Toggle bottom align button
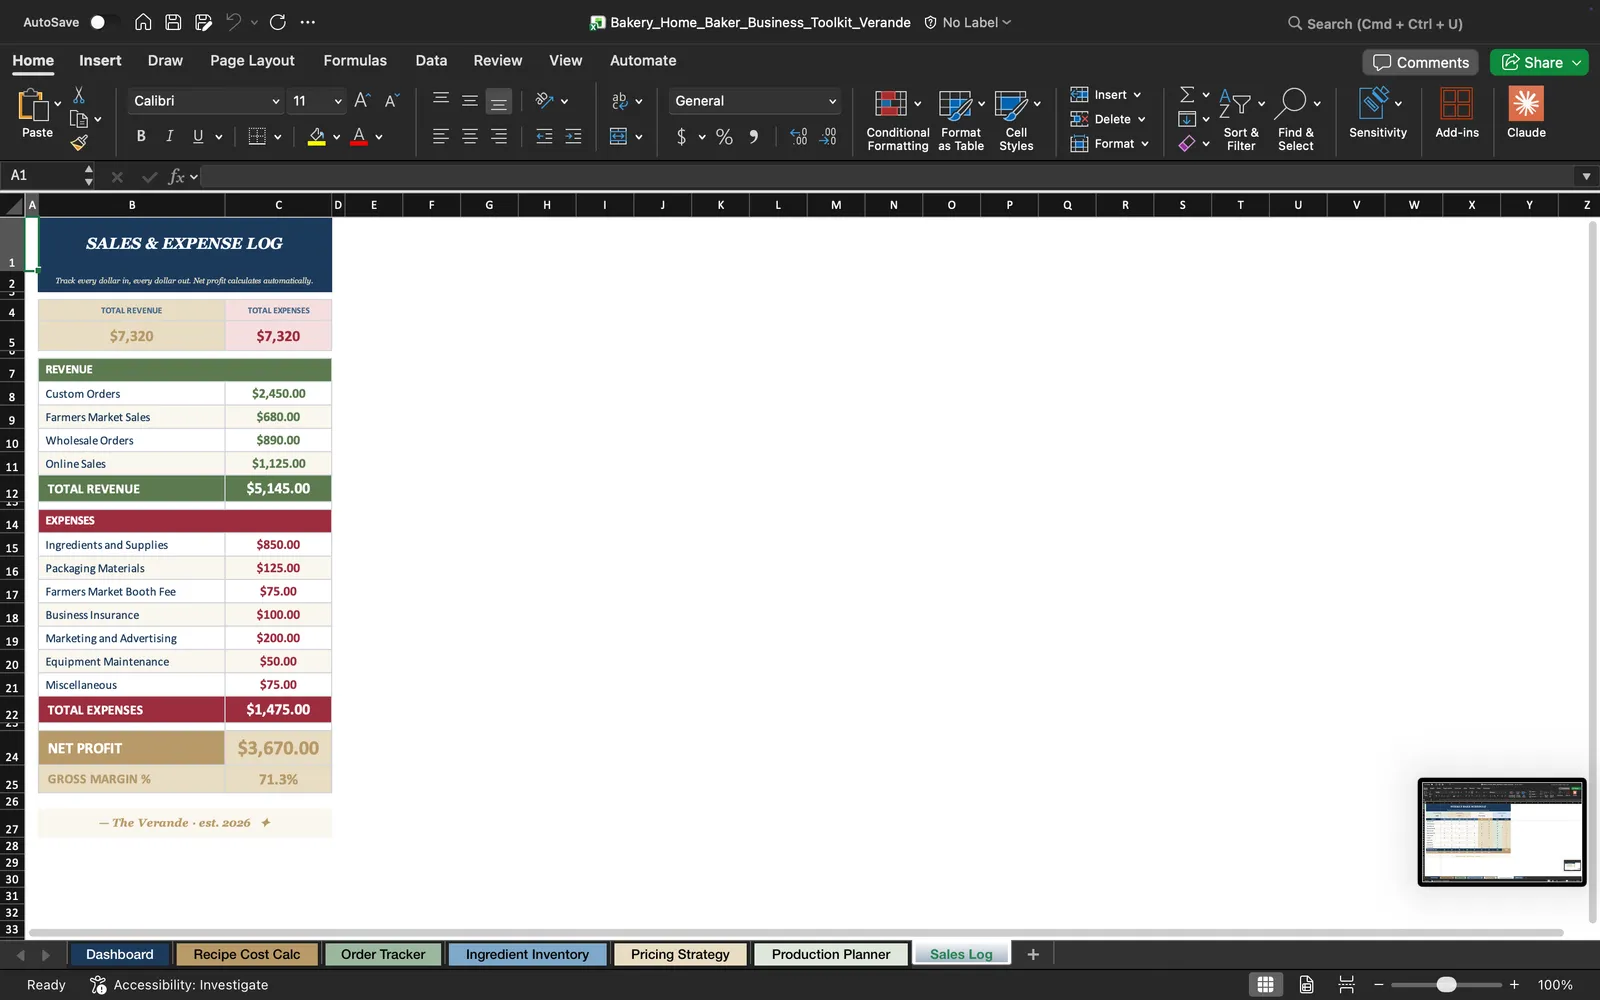The height and width of the screenshot is (1000, 1600). [x=498, y=101]
